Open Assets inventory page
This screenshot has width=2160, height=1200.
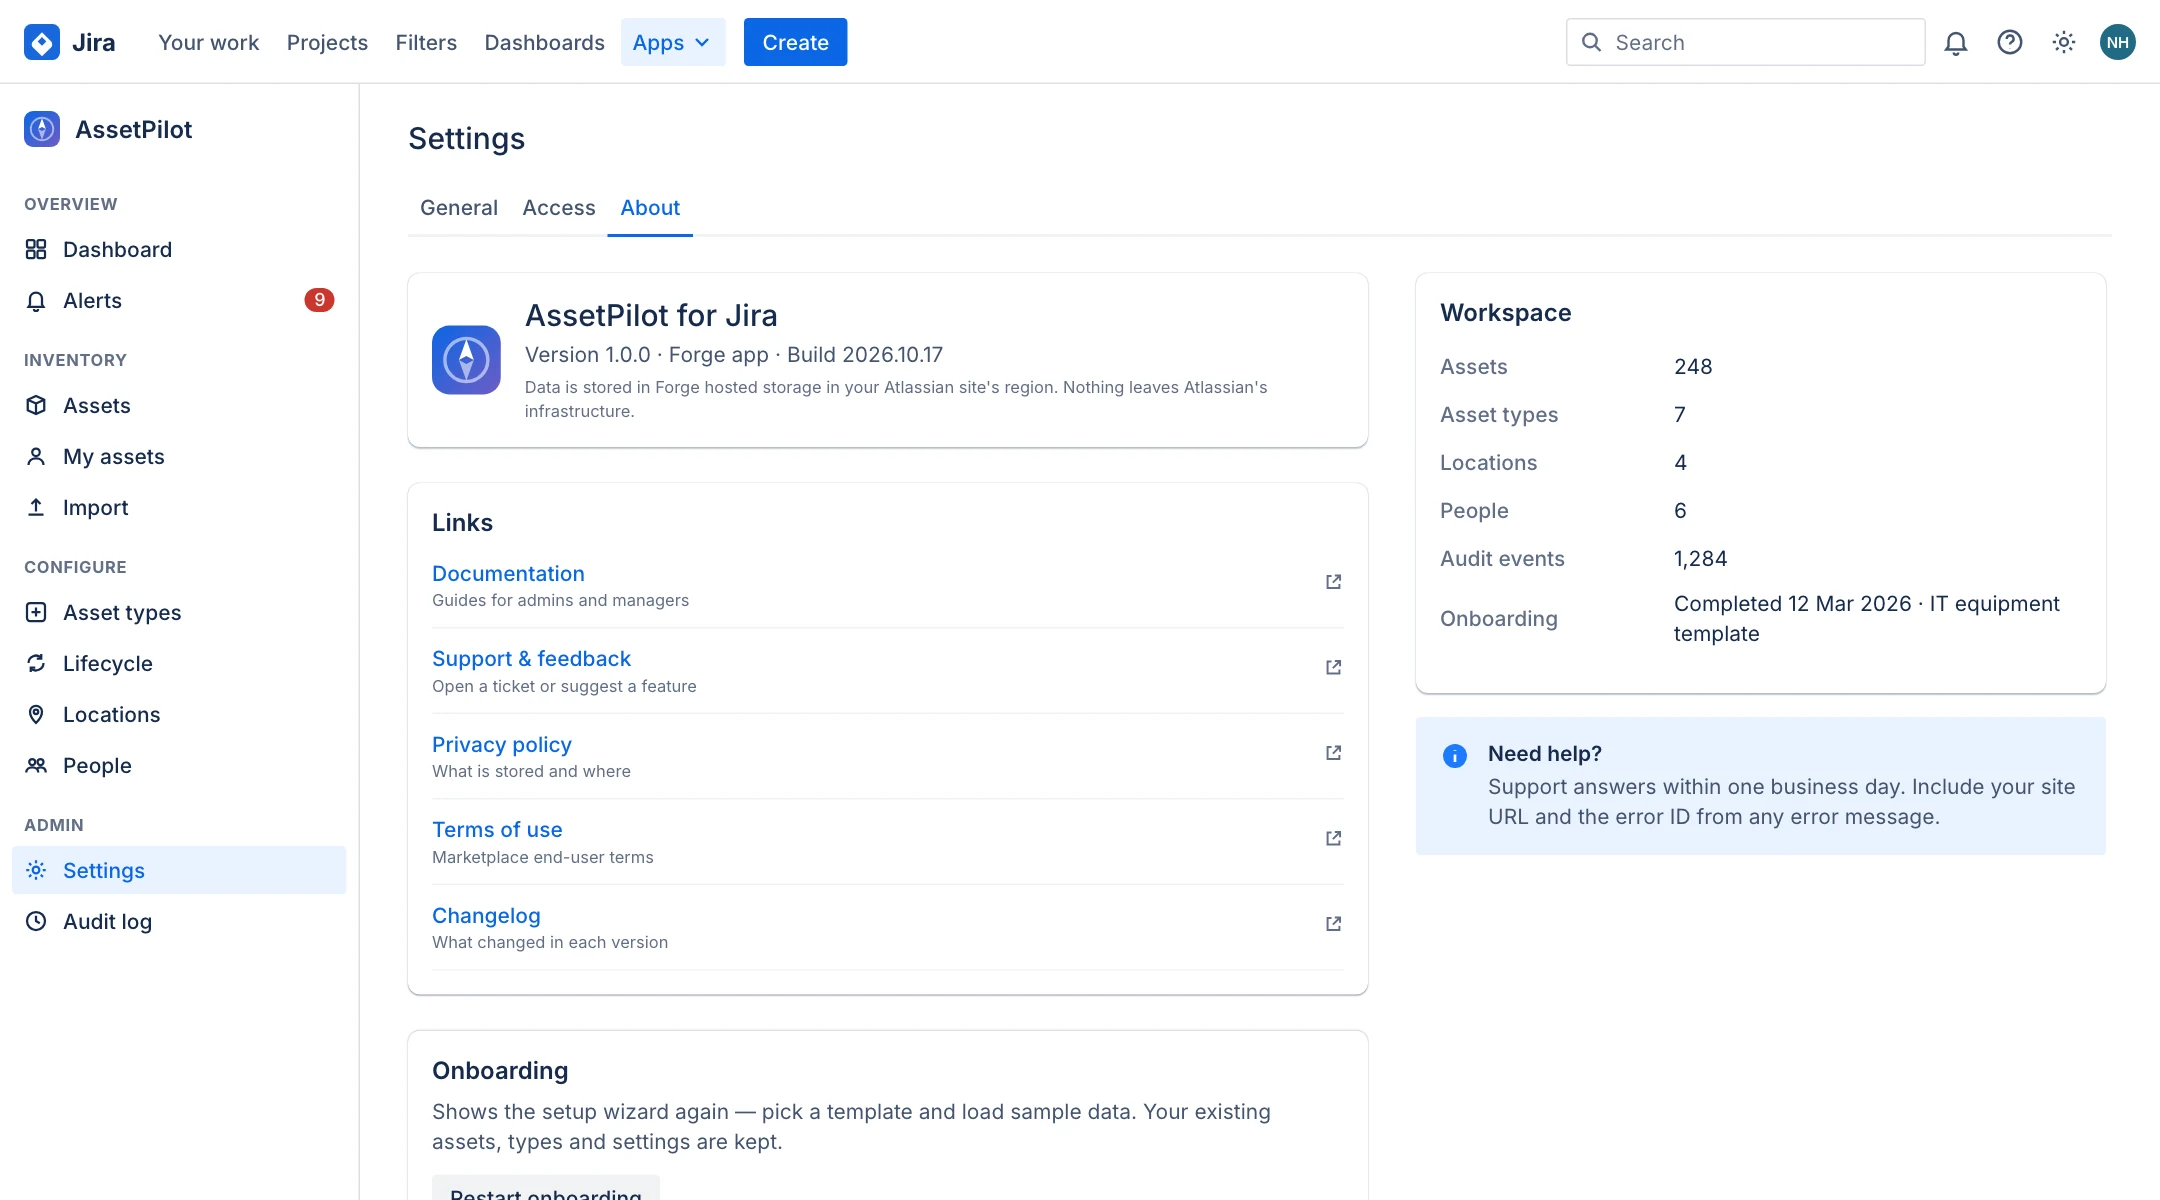[x=179, y=406]
